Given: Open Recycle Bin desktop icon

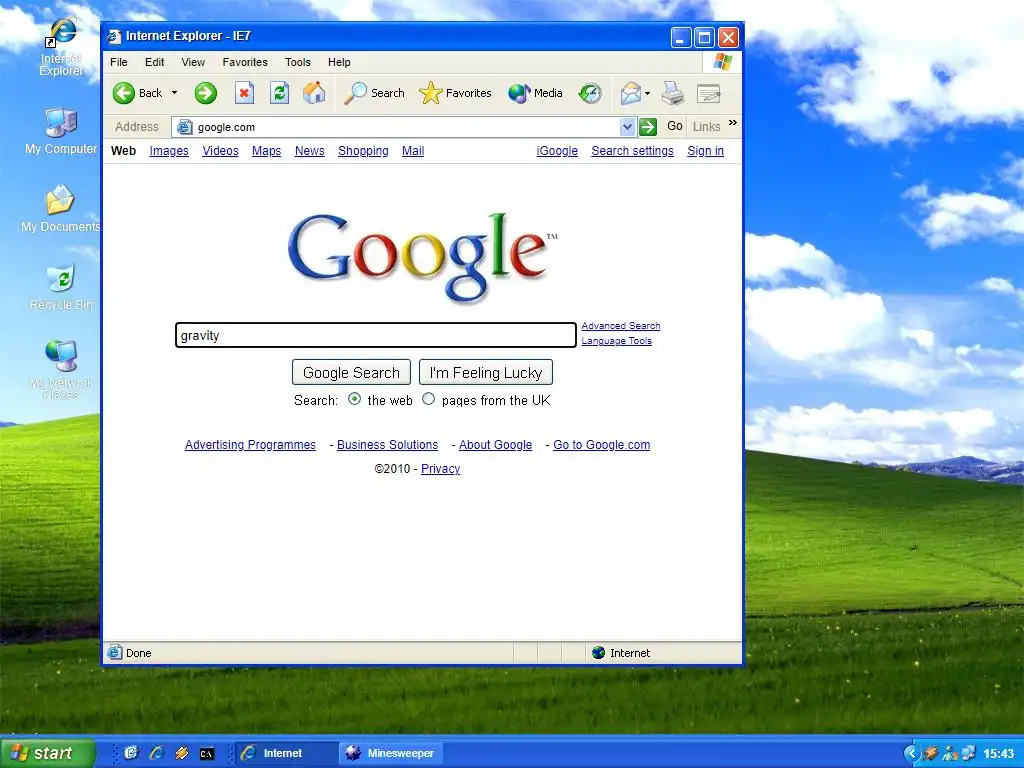Looking at the screenshot, I should pos(61,287).
